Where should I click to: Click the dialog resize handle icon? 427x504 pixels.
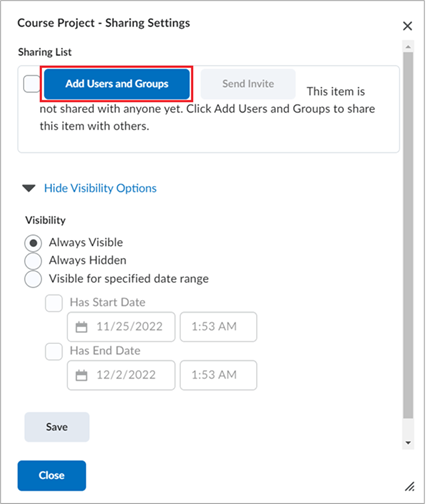pyautogui.click(x=410, y=487)
